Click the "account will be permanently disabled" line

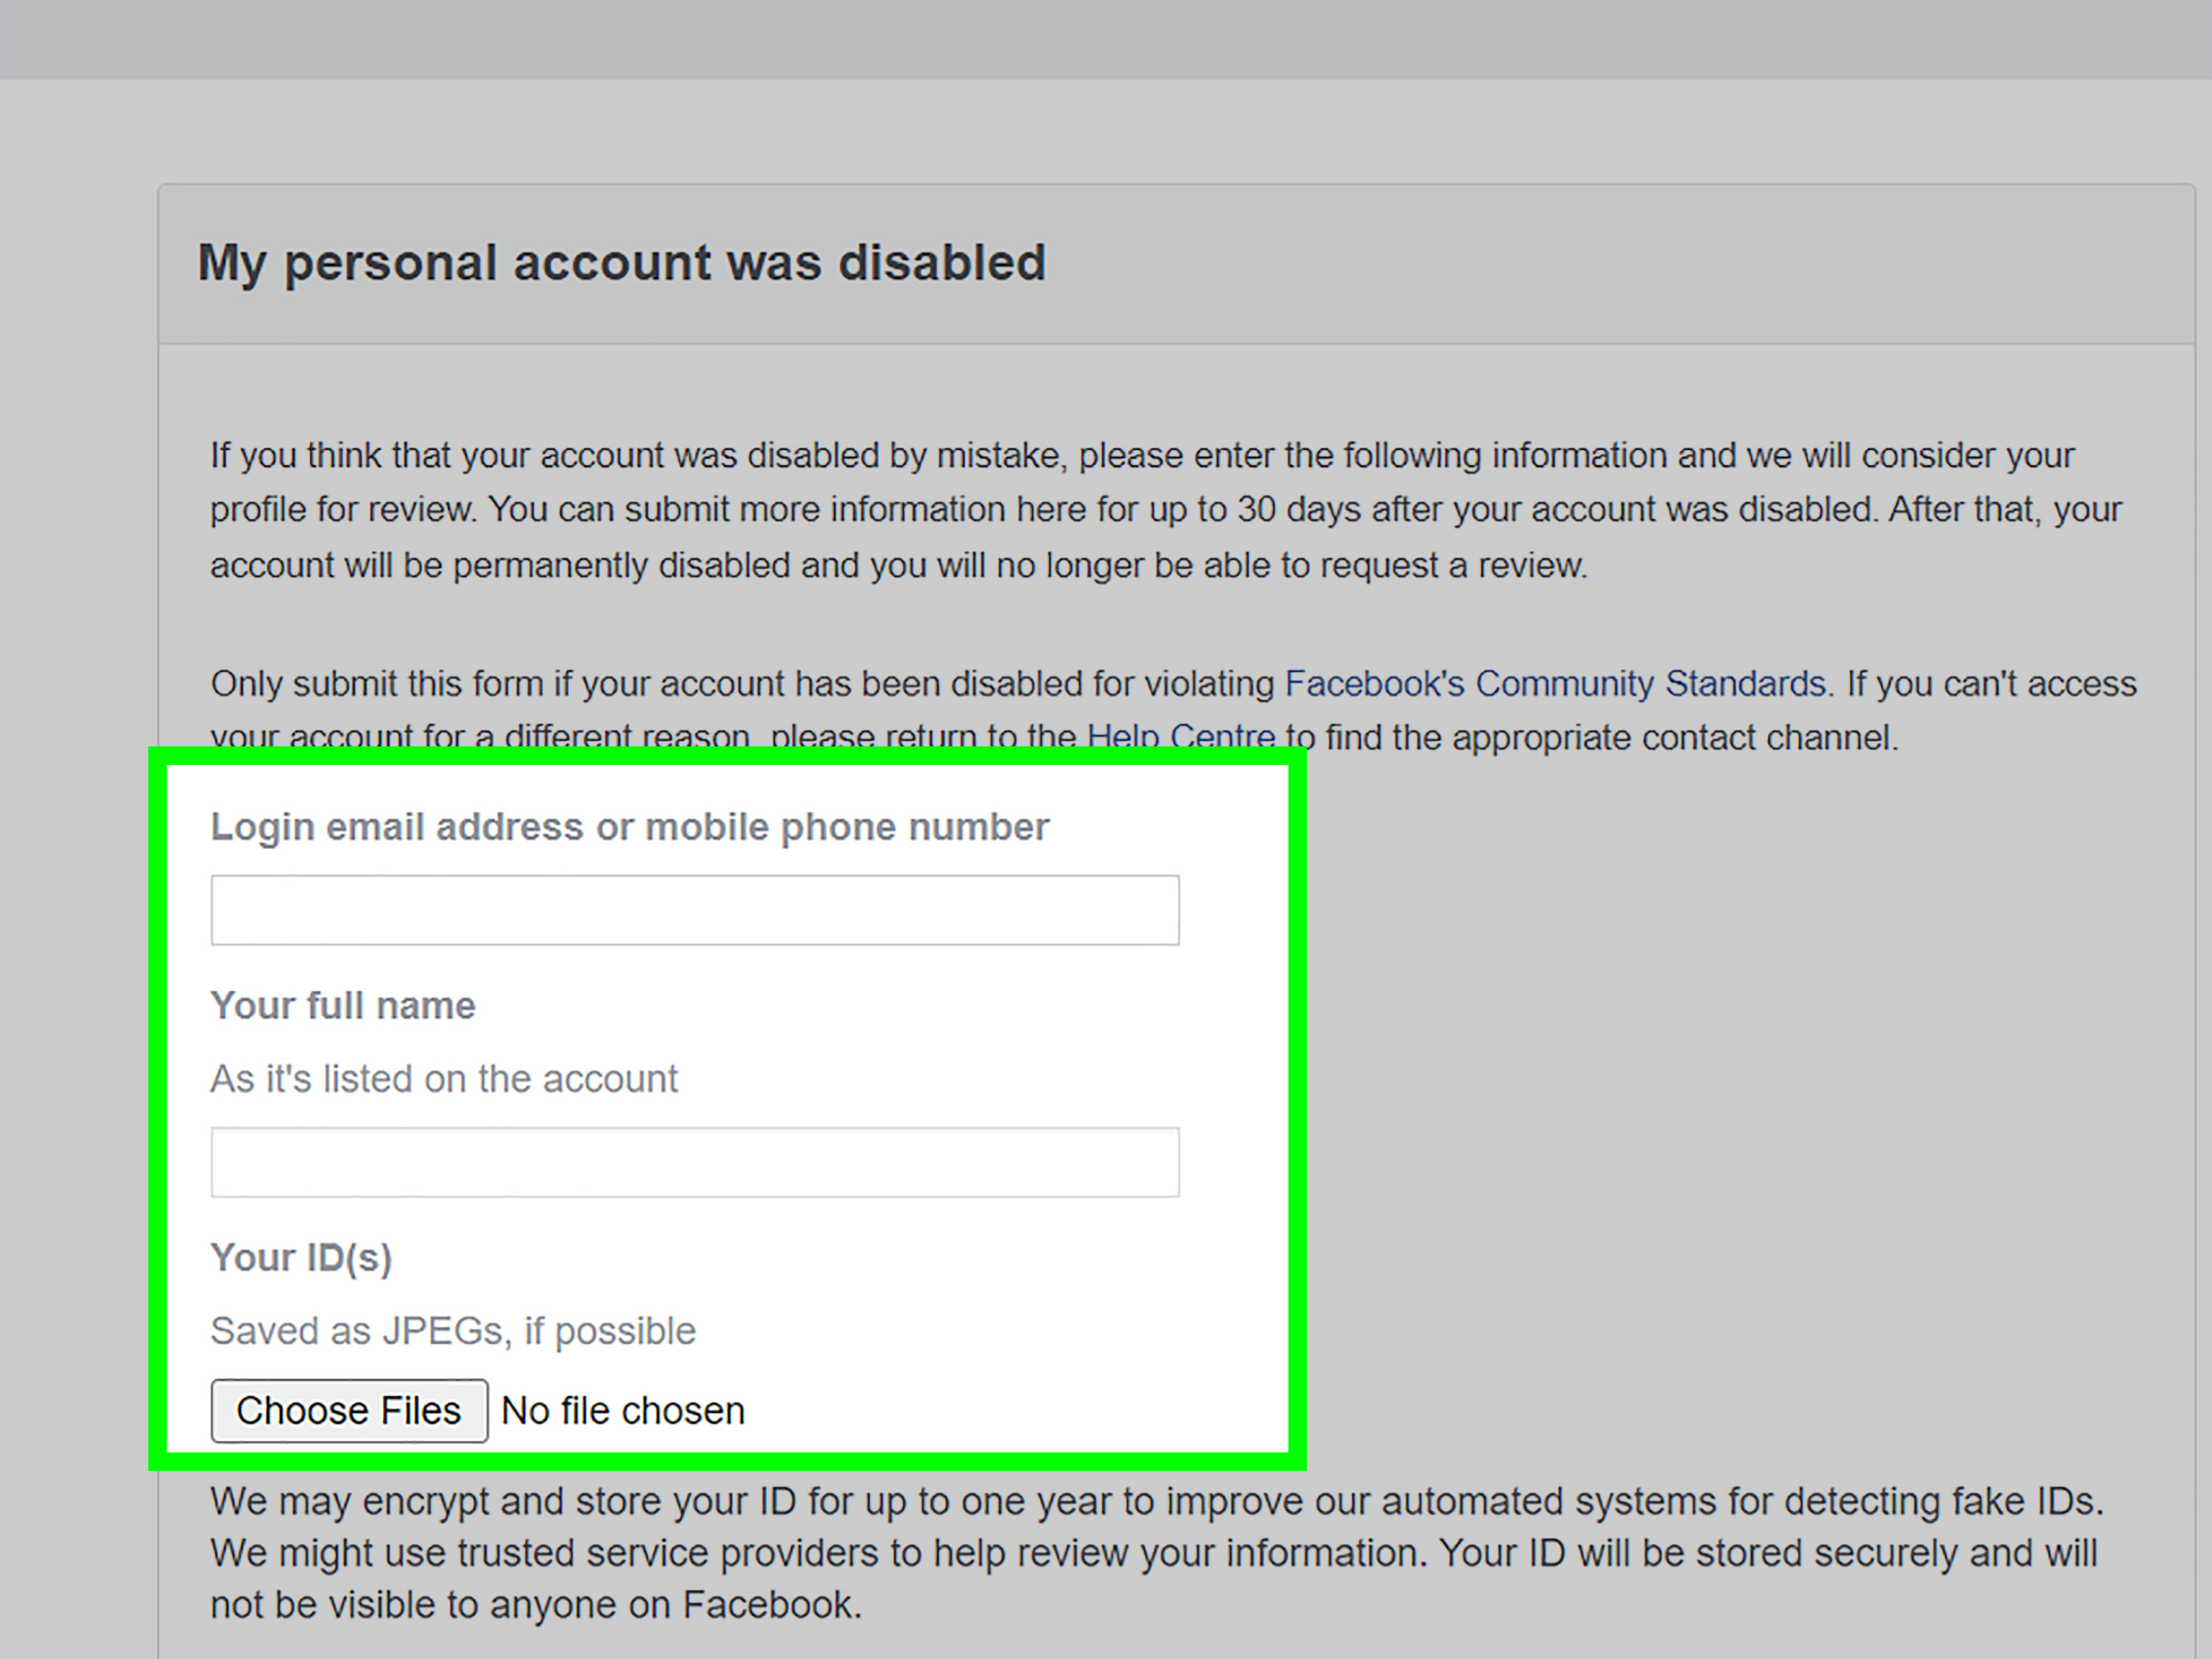897,565
